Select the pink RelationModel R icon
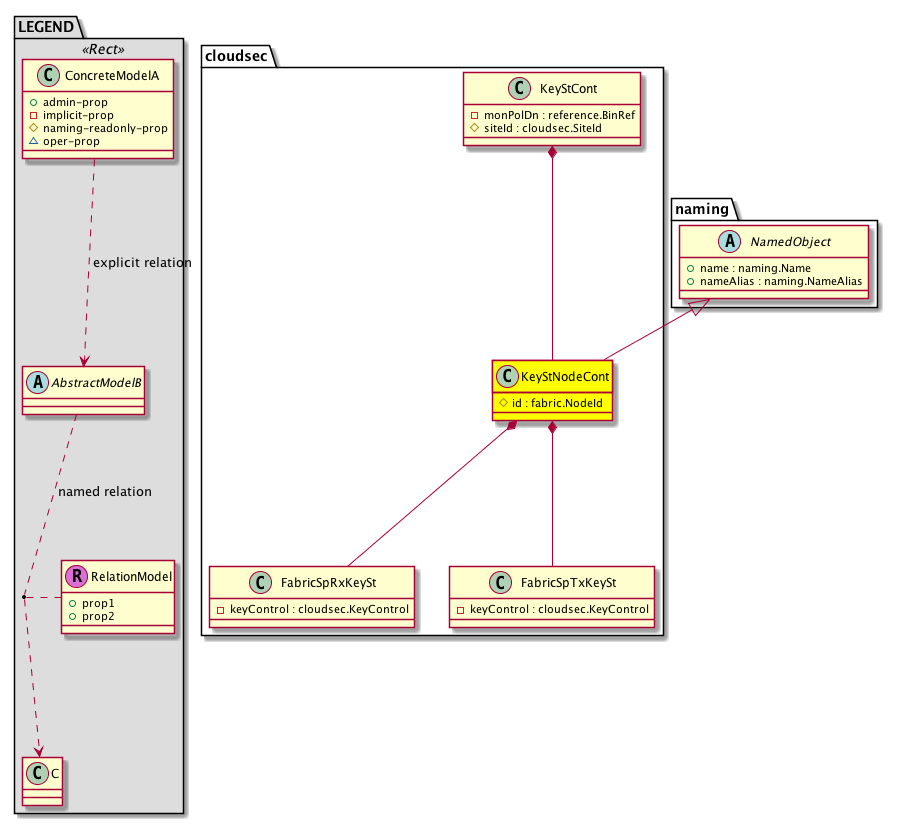898x824 pixels. [75, 576]
